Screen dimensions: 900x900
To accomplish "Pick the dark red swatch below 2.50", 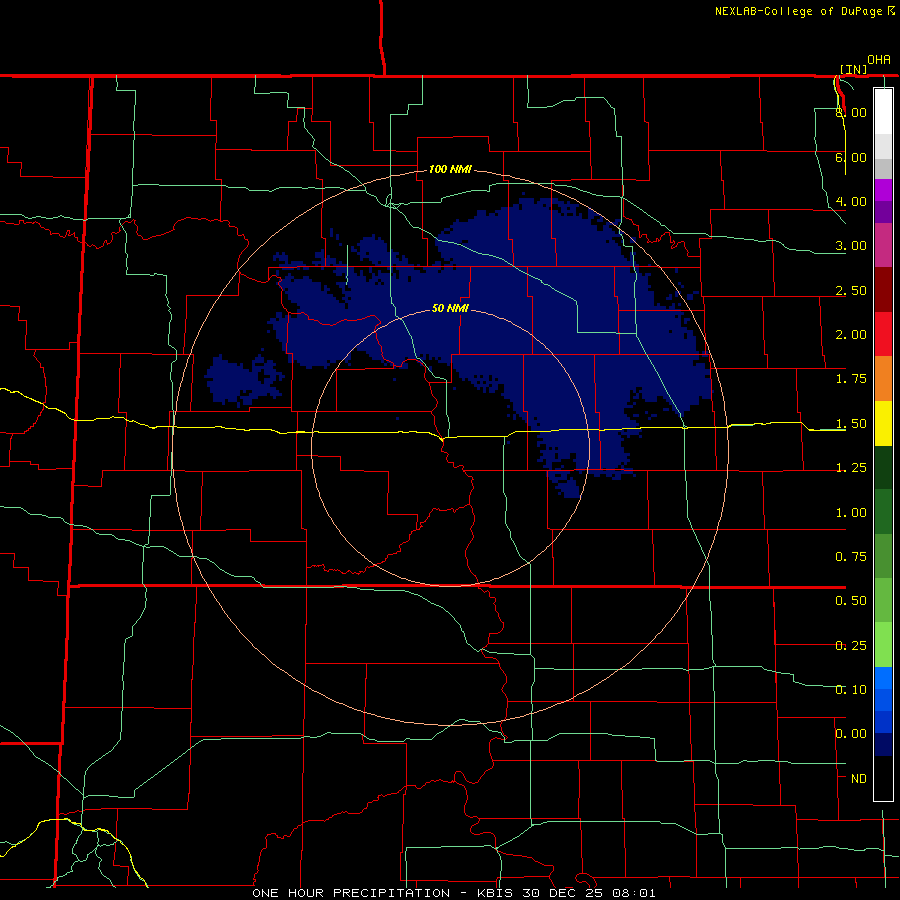I will [x=883, y=290].
